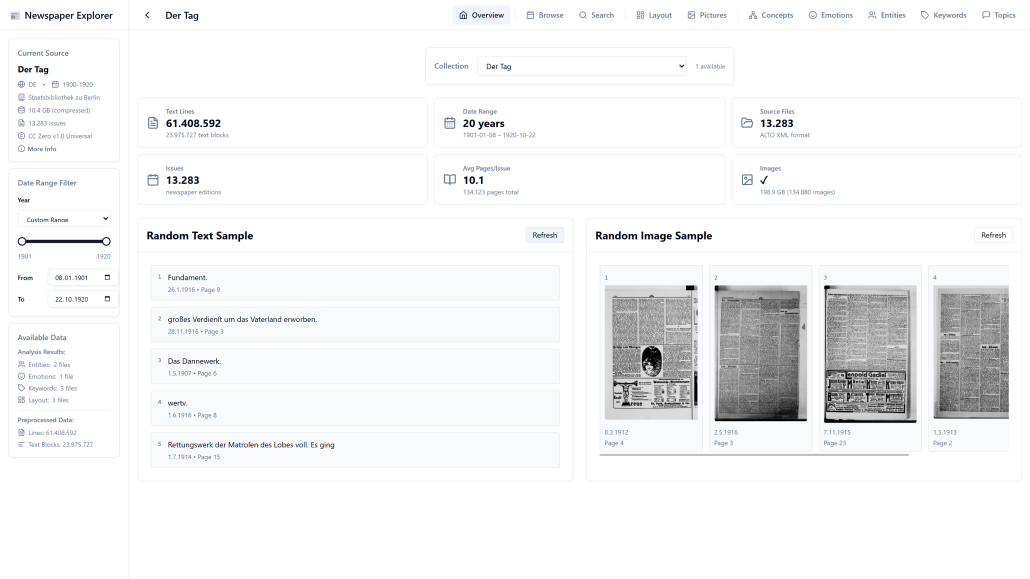
Task: Open the Year dropdown set to Custom Range
Action: point(64,219)
